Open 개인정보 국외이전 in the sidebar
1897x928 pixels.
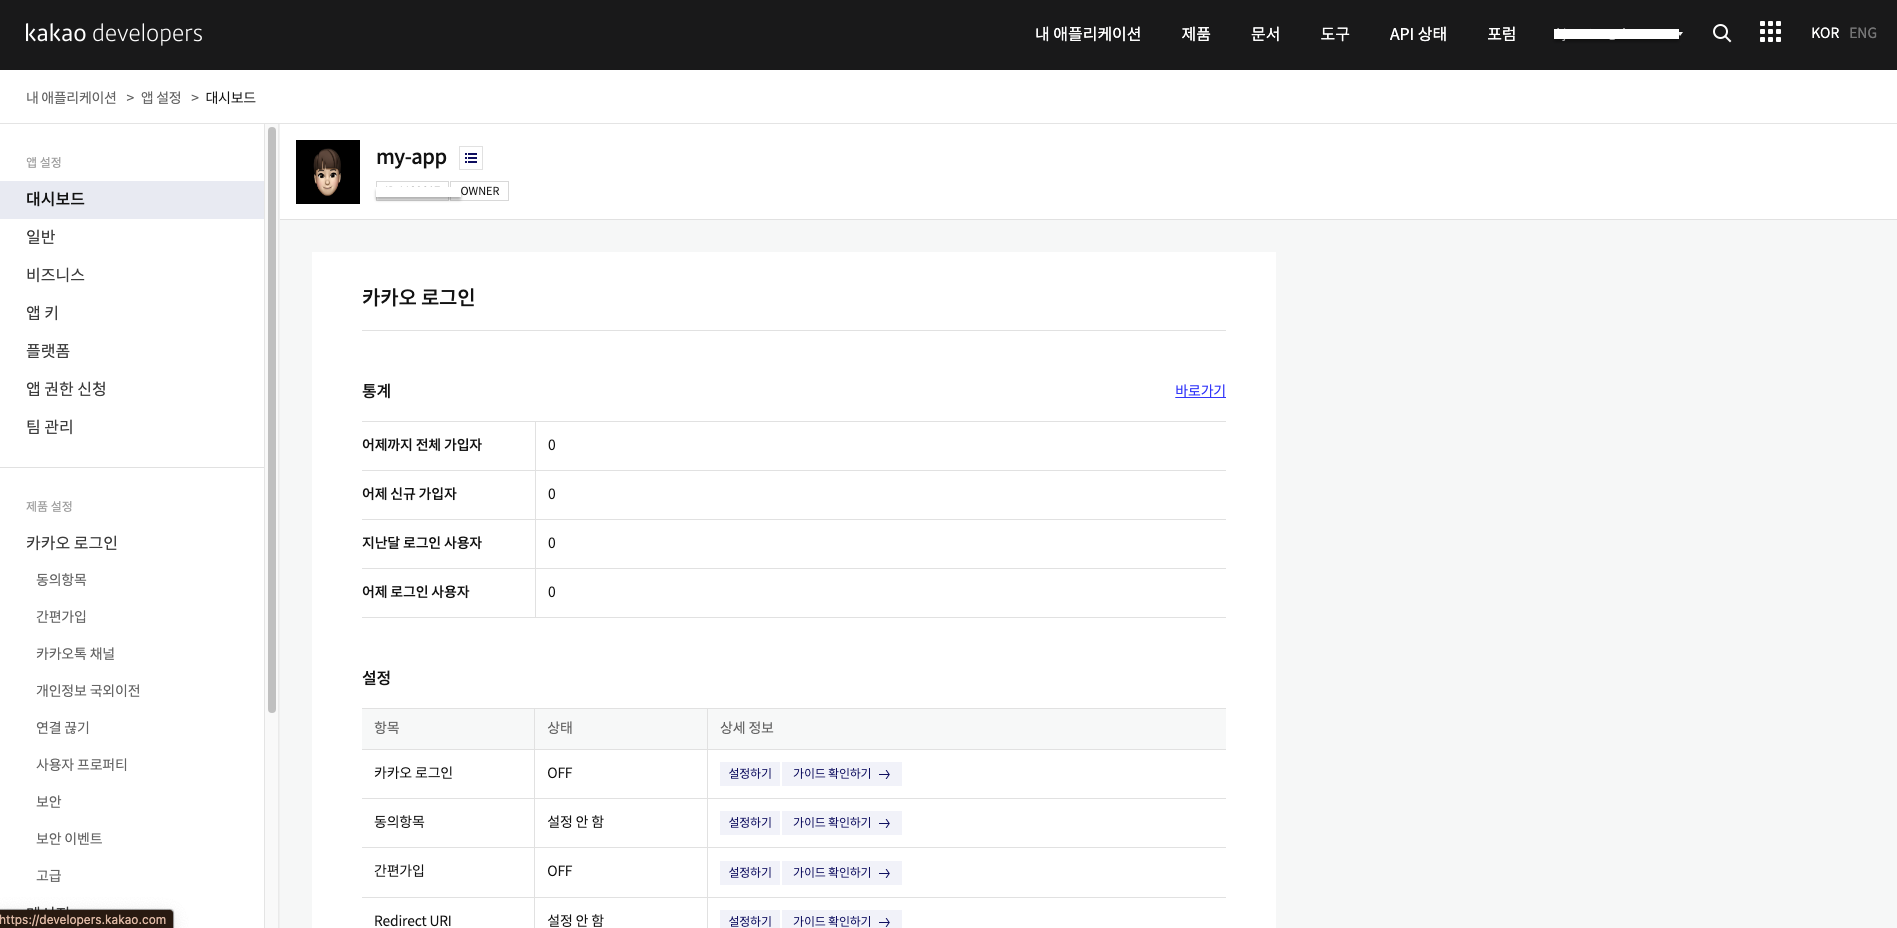88,691
